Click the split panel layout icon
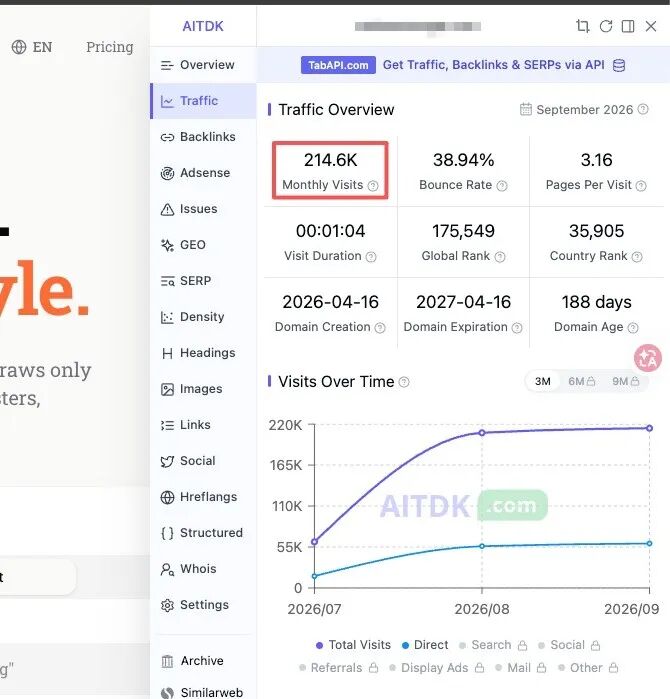Image resolution: width=670 pixels, height=699 pixels. 628,26
